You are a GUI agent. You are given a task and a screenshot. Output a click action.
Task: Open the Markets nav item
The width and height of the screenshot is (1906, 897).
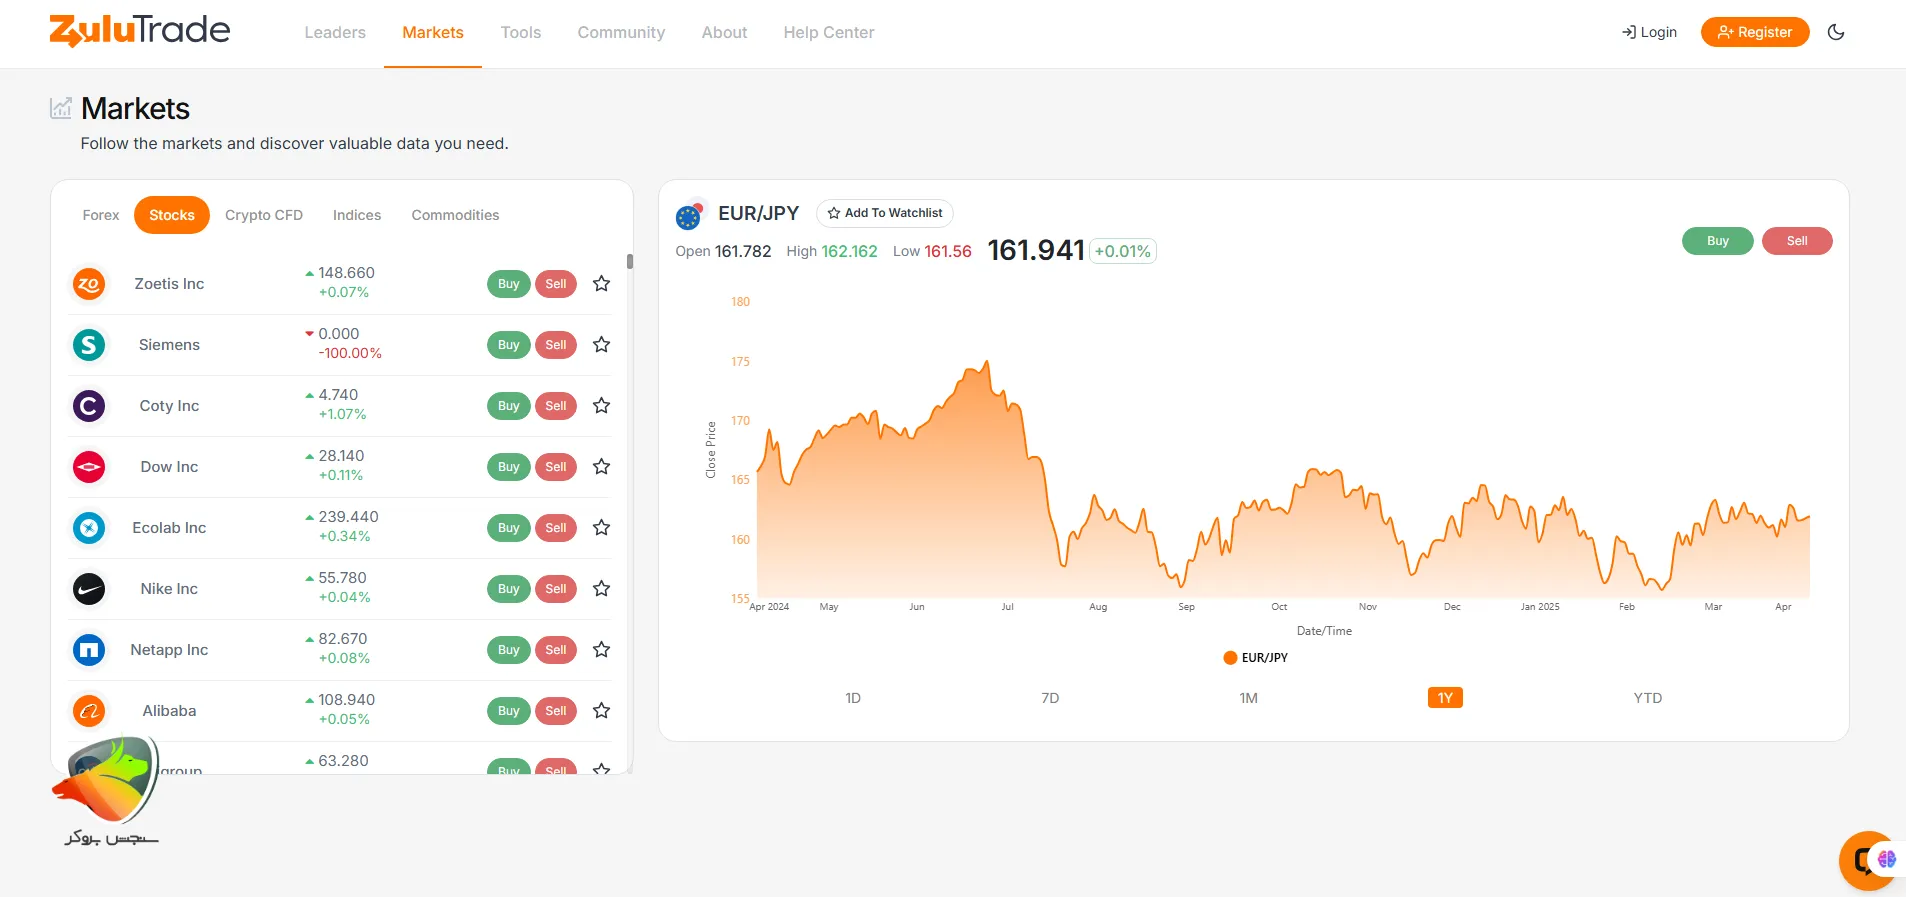coord(433,33)
